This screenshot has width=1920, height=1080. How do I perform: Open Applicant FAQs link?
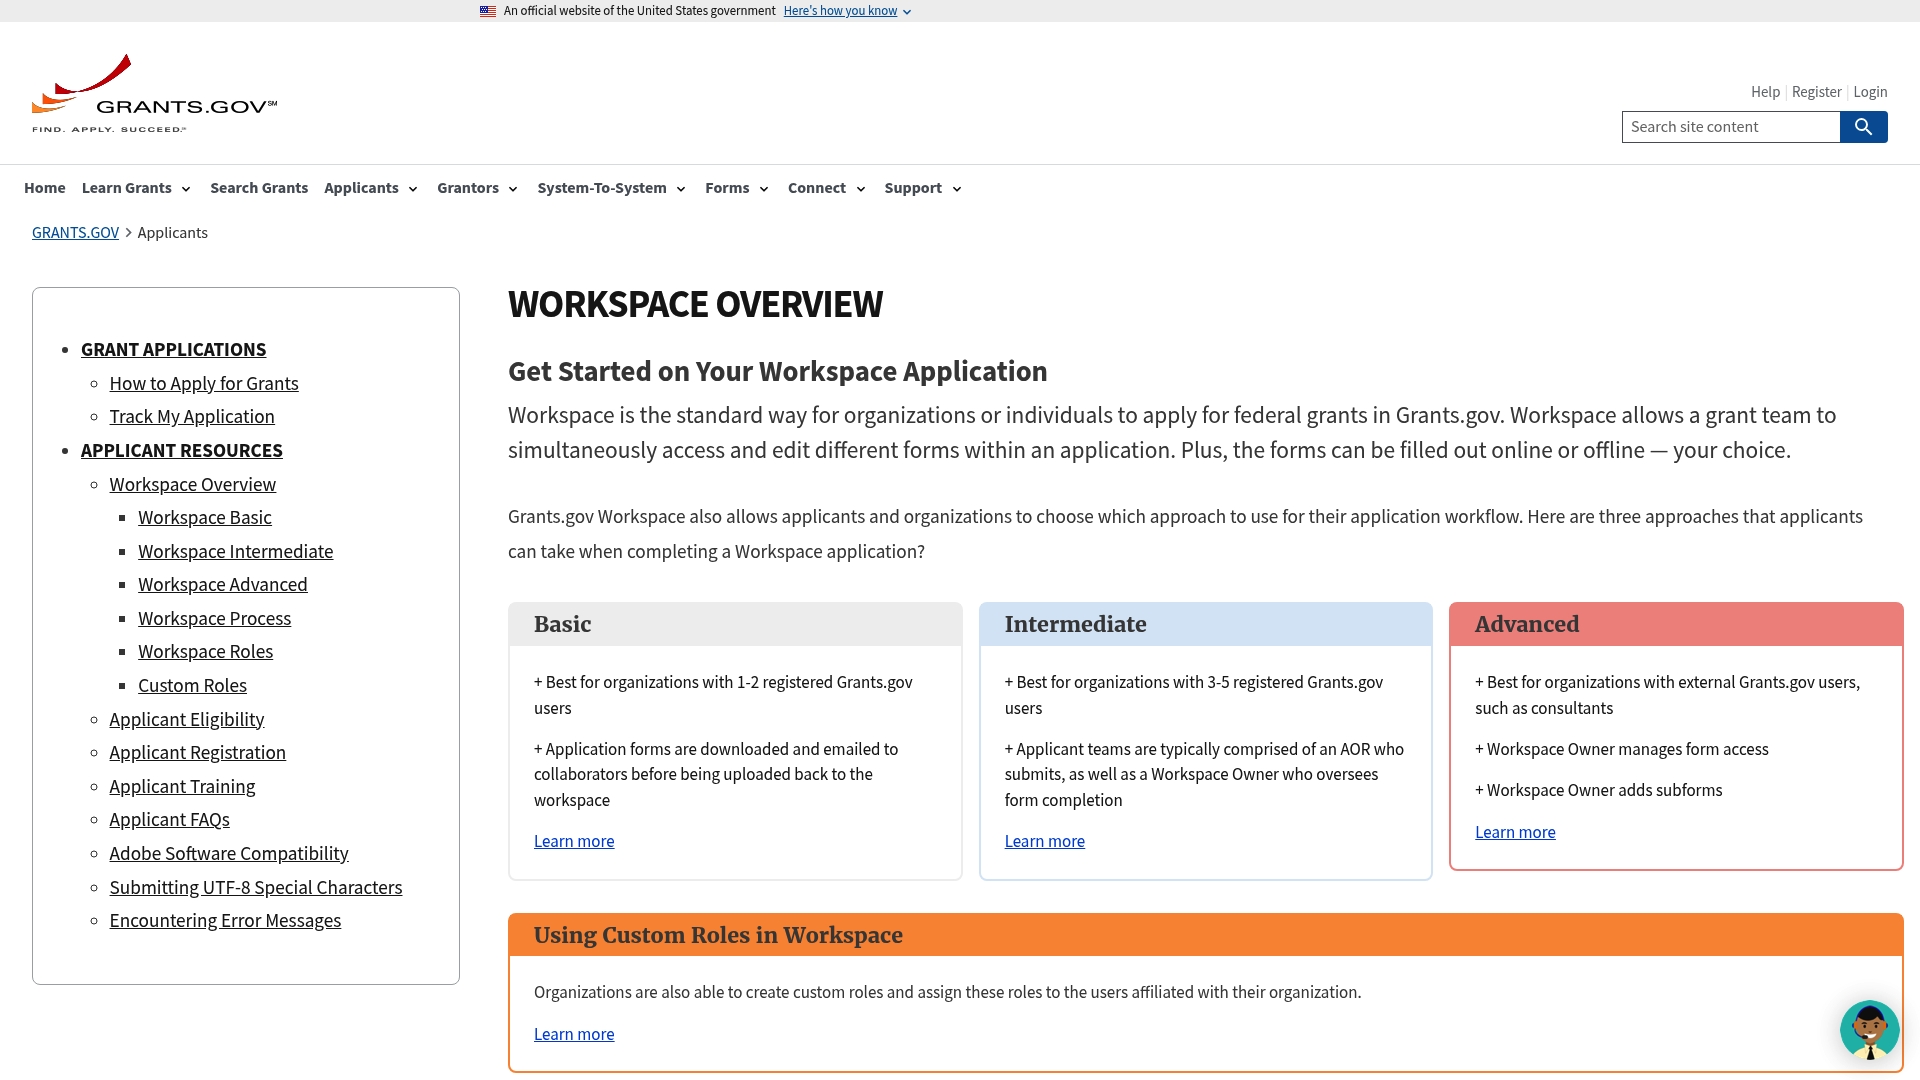(x=170, y=820)
